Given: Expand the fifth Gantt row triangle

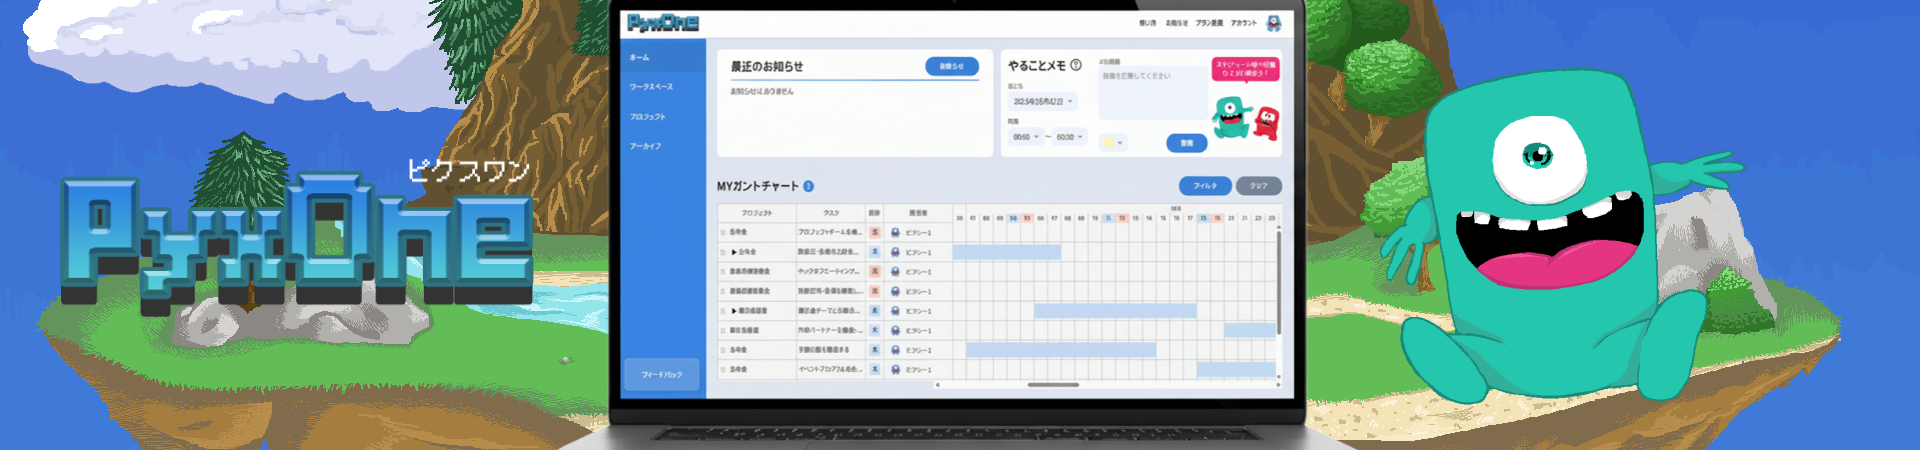Looking at the screenshot, I should pos(734,311).
